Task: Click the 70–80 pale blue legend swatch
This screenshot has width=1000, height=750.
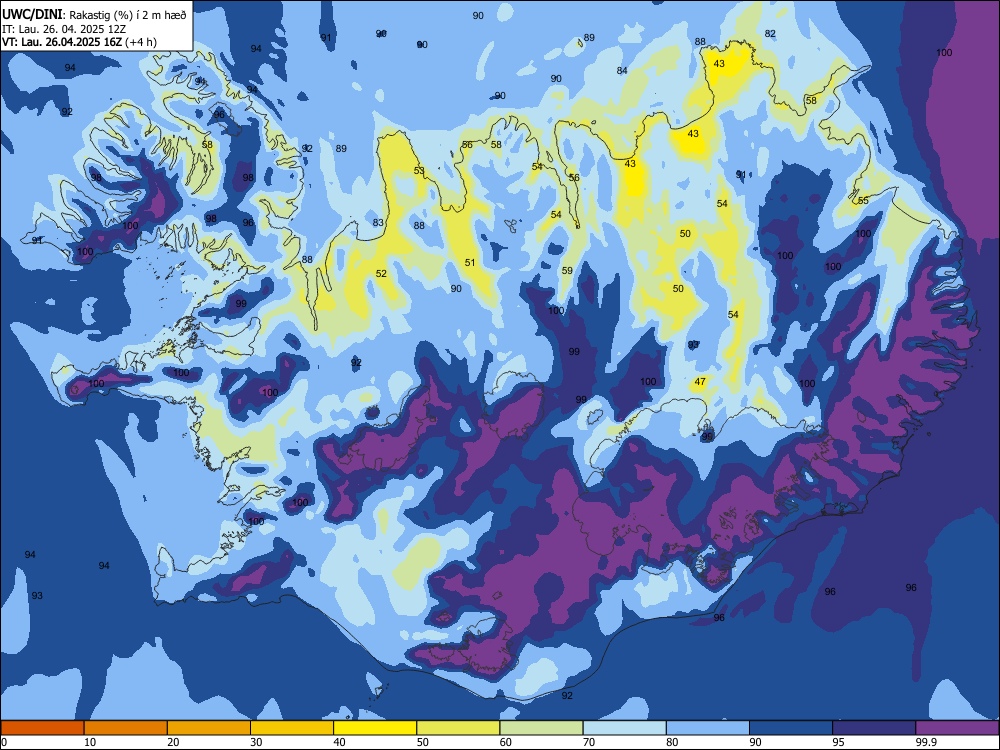Action: click(x=624, y=728)
